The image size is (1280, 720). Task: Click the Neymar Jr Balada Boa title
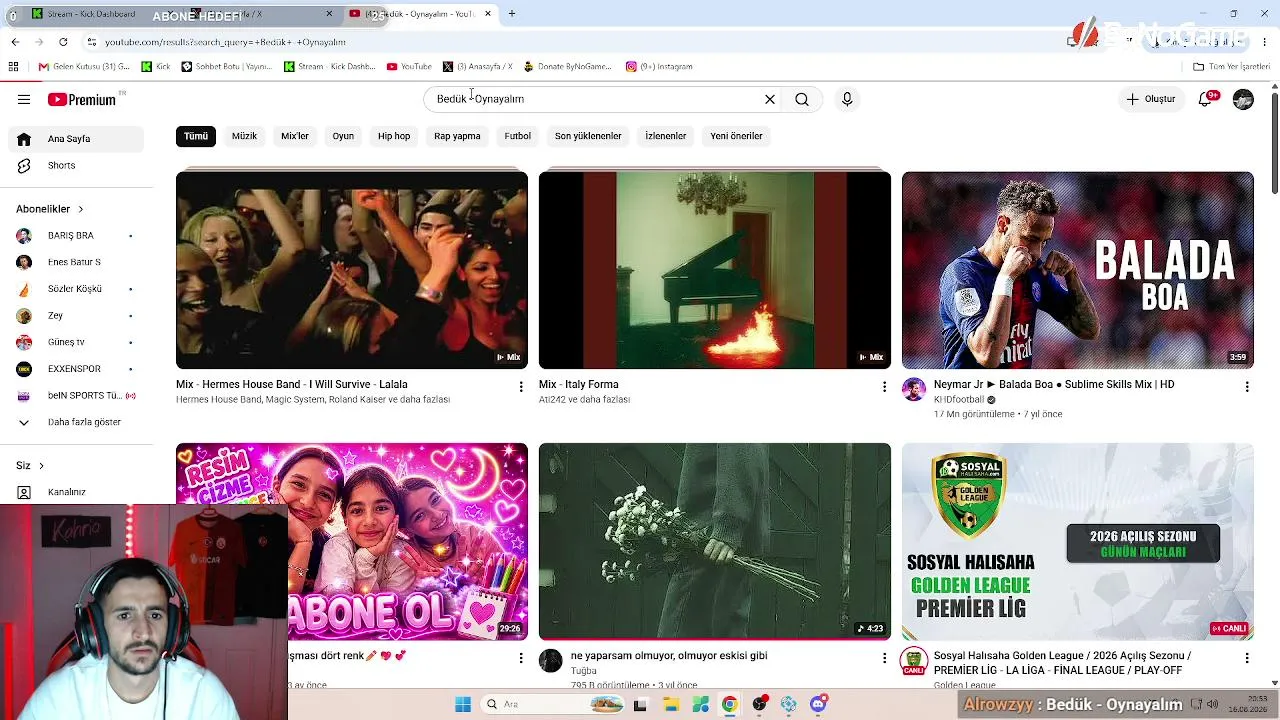pyautogui.click(x=1054, y=384)
